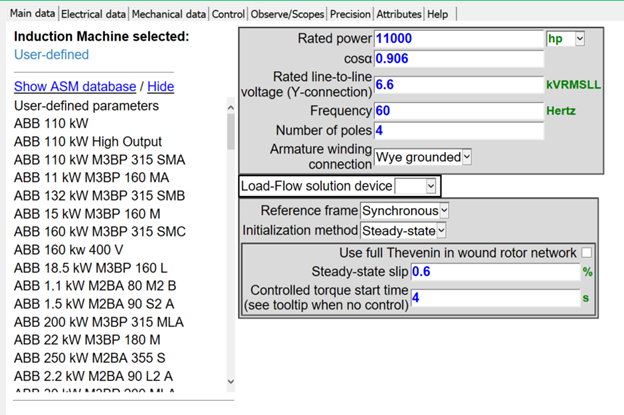
Task: Toggle Use full Thevenin in wound rotor network
Action: pyautogui.click(x=586, y=253)
